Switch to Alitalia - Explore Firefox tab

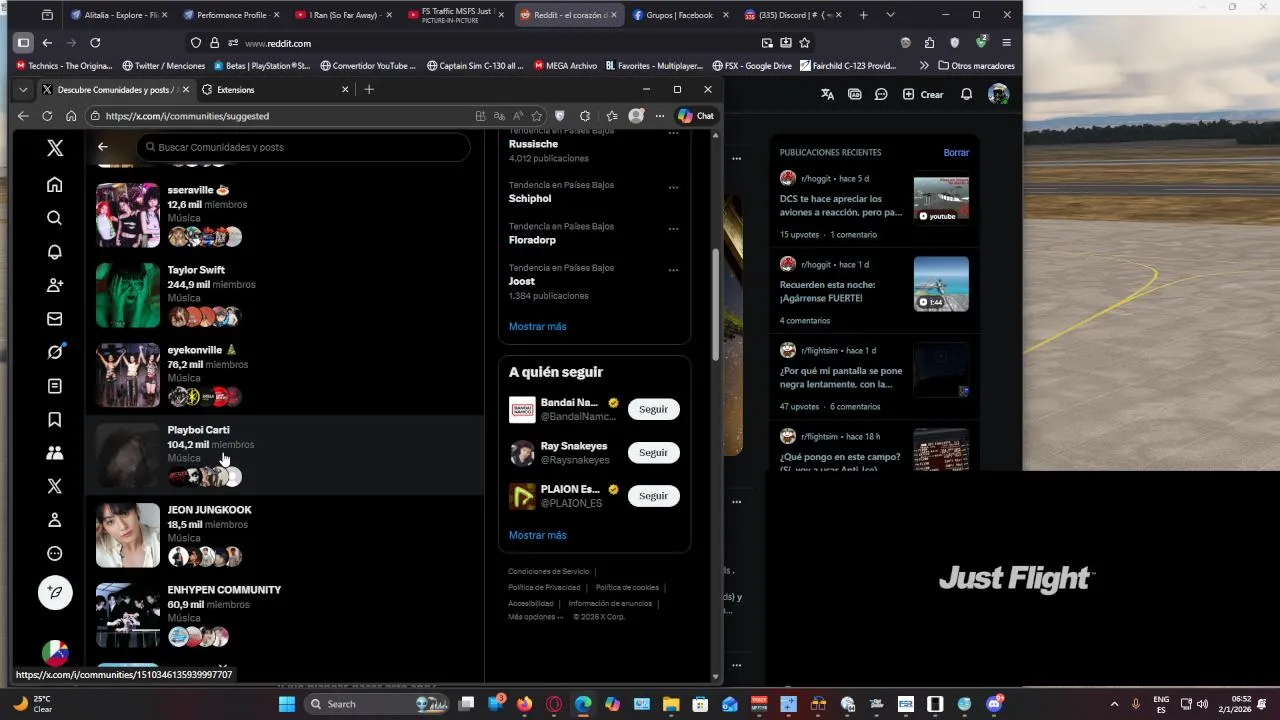pos(119,15)
